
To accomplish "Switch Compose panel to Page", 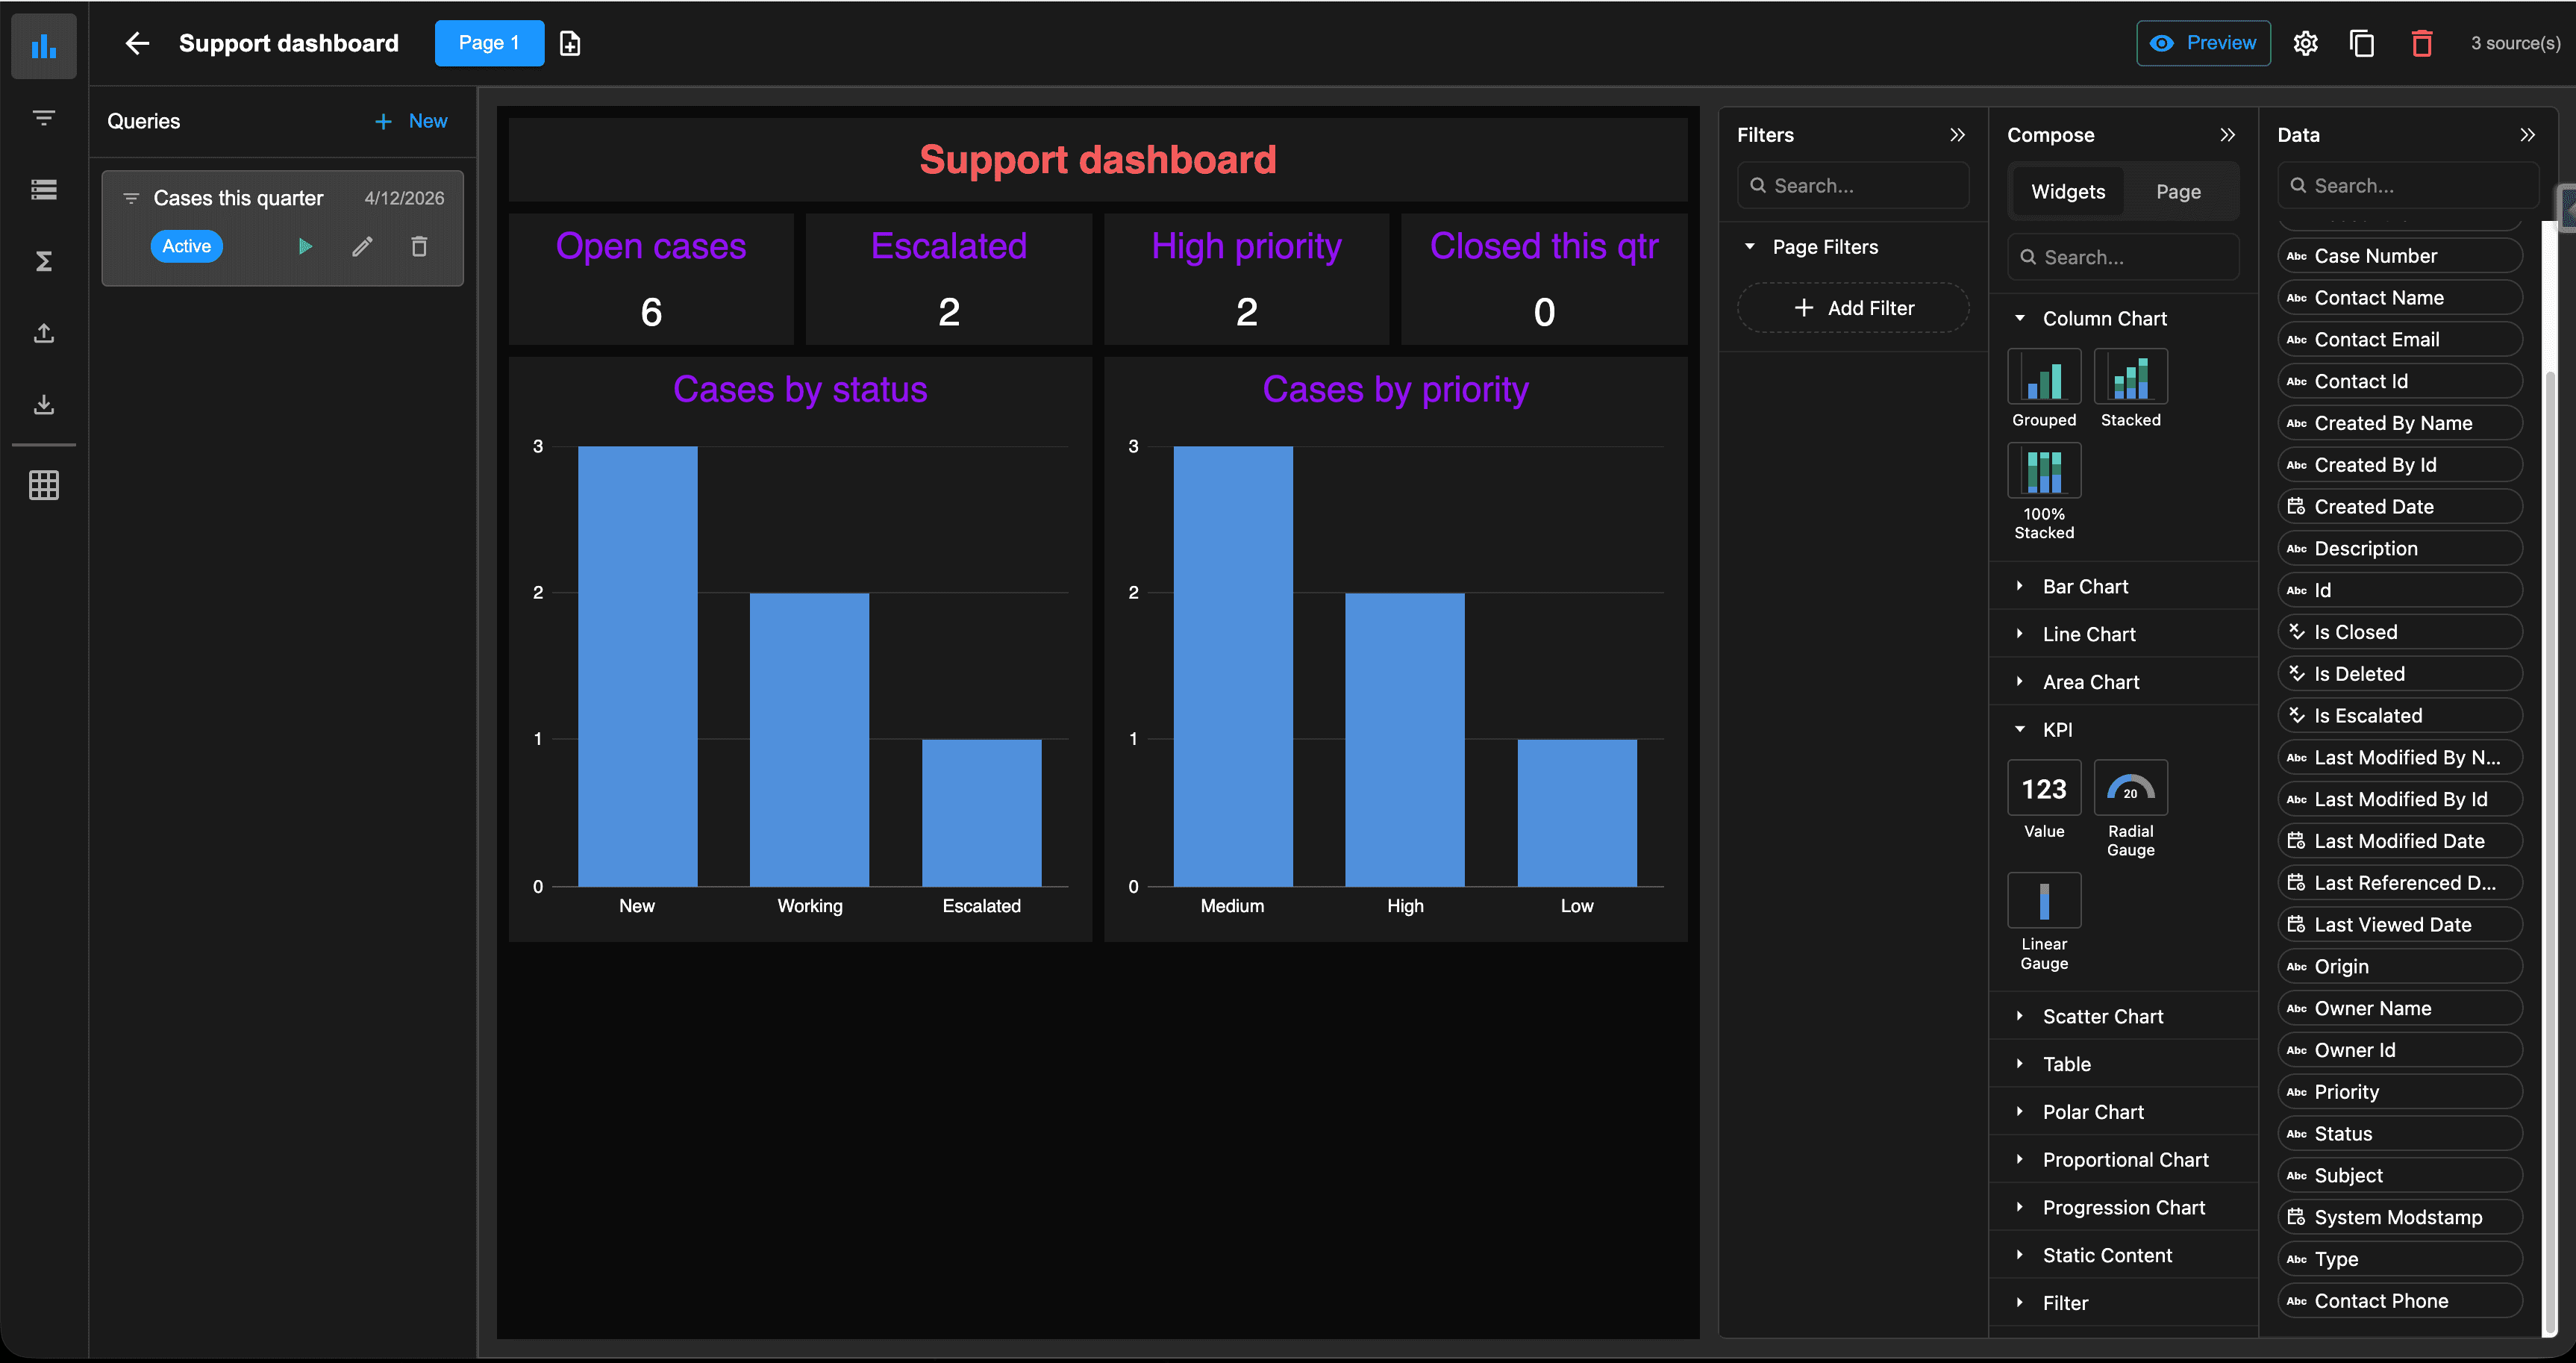I will click(x=2177, y=192).
